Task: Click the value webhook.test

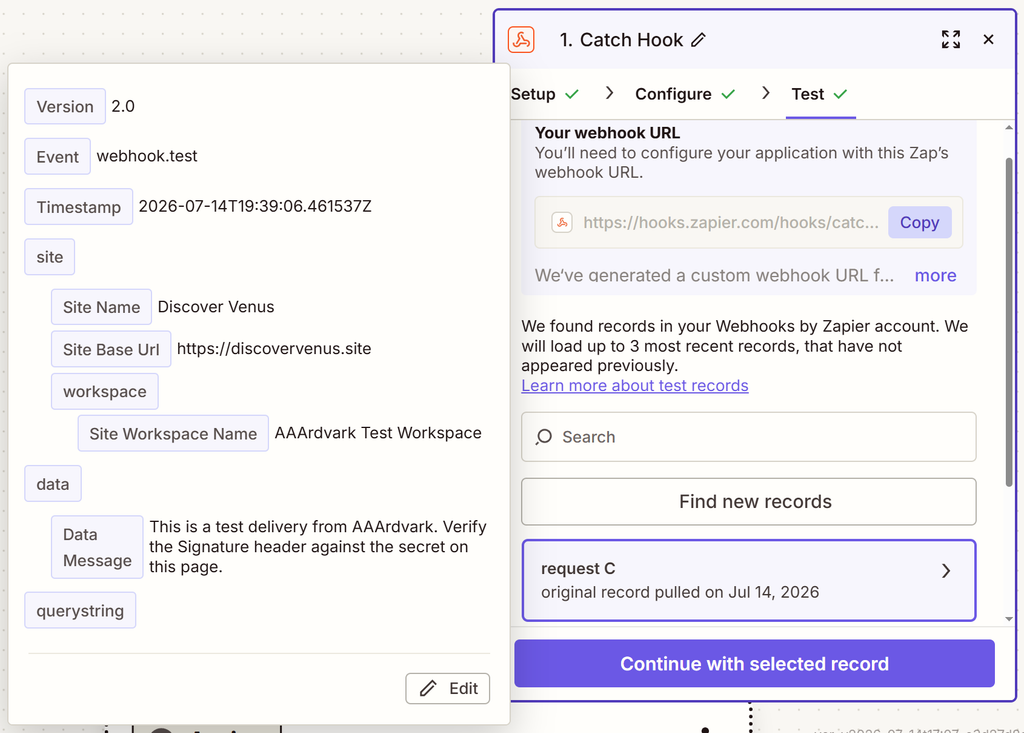Action: [147, 156]
